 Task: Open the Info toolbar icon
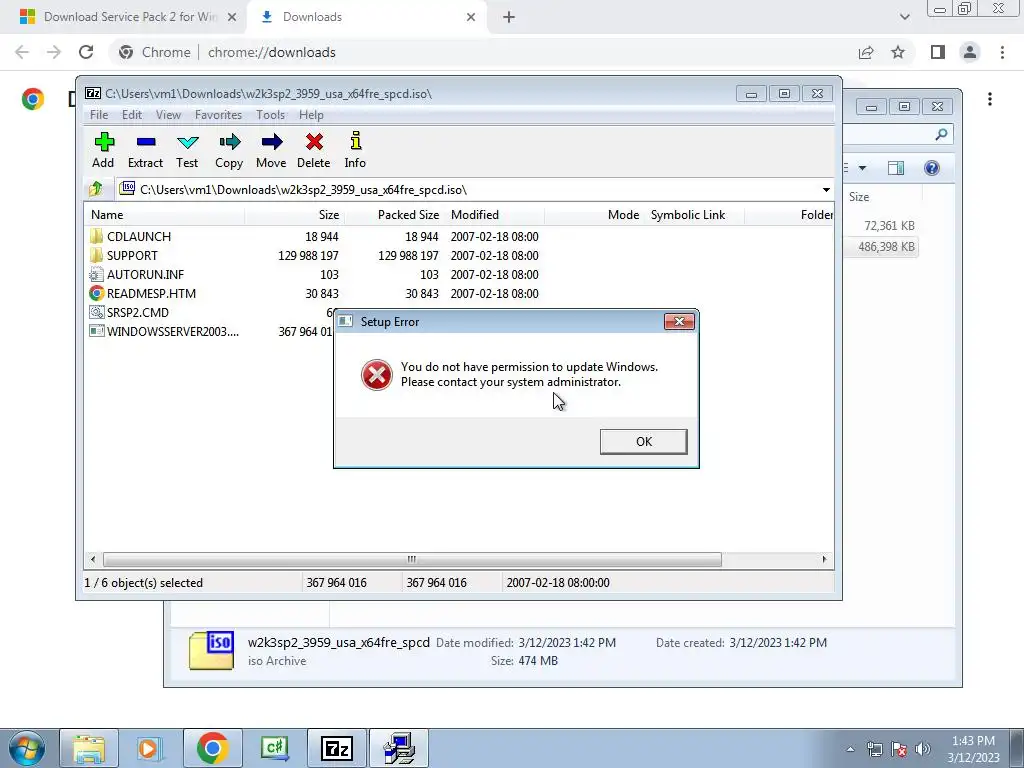(x=355, y=150)
